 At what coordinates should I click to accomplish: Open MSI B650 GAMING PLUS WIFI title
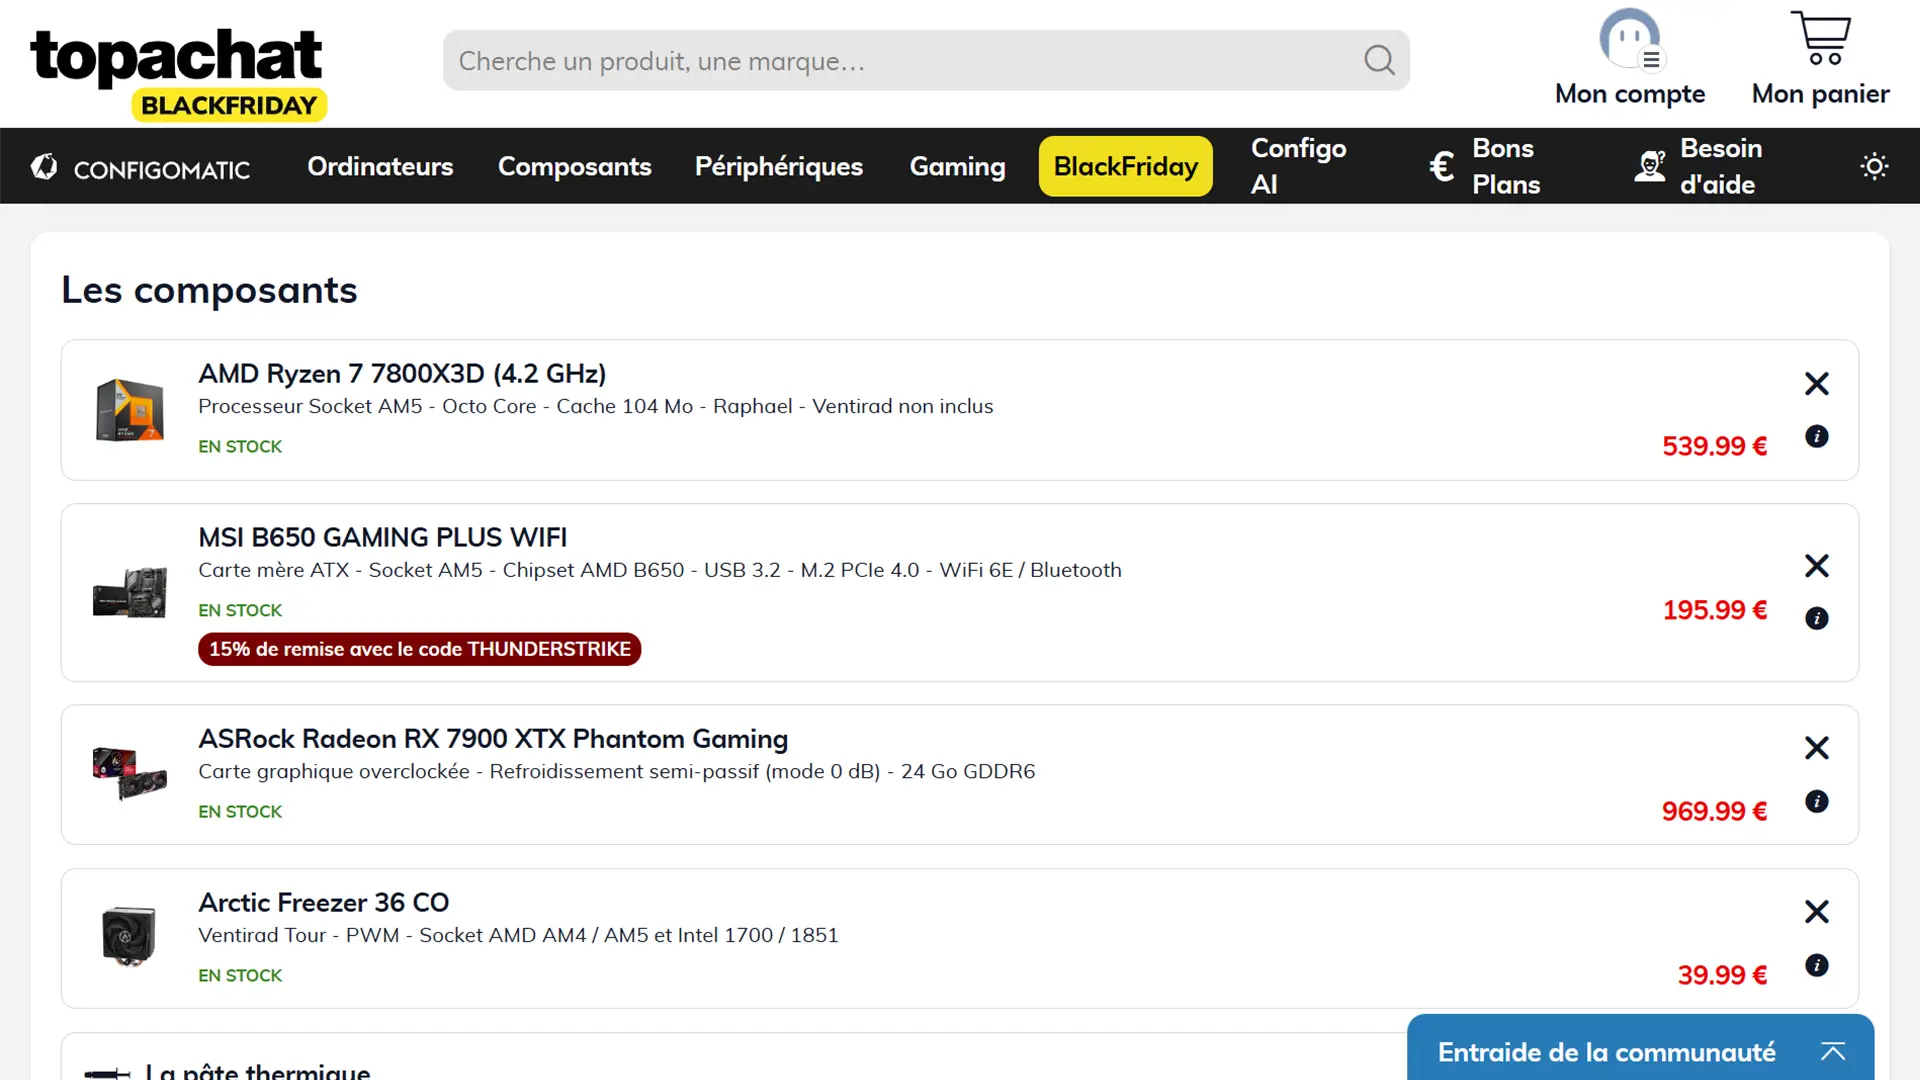click(382, 538)
